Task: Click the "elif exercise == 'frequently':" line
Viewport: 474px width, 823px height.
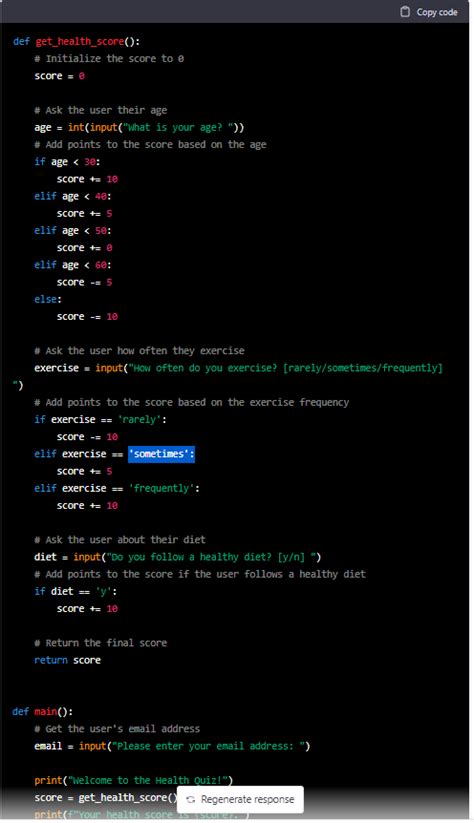Action: tap(117, 488)
